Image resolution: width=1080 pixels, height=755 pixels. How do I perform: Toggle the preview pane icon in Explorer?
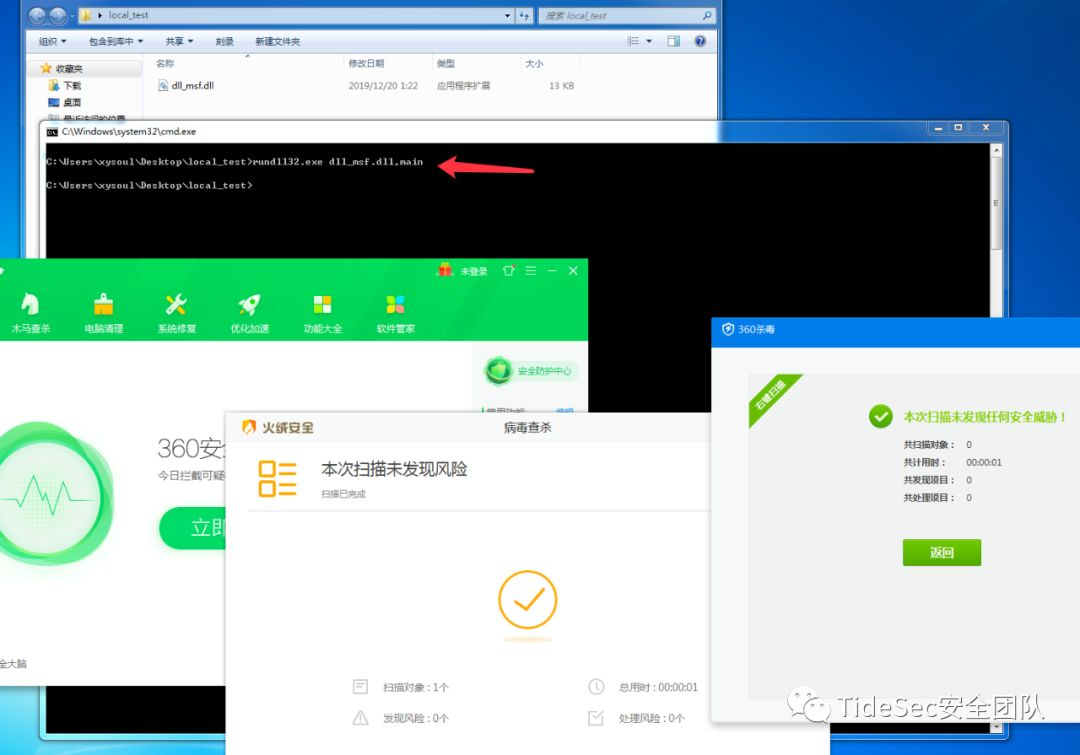coord(674,41)
